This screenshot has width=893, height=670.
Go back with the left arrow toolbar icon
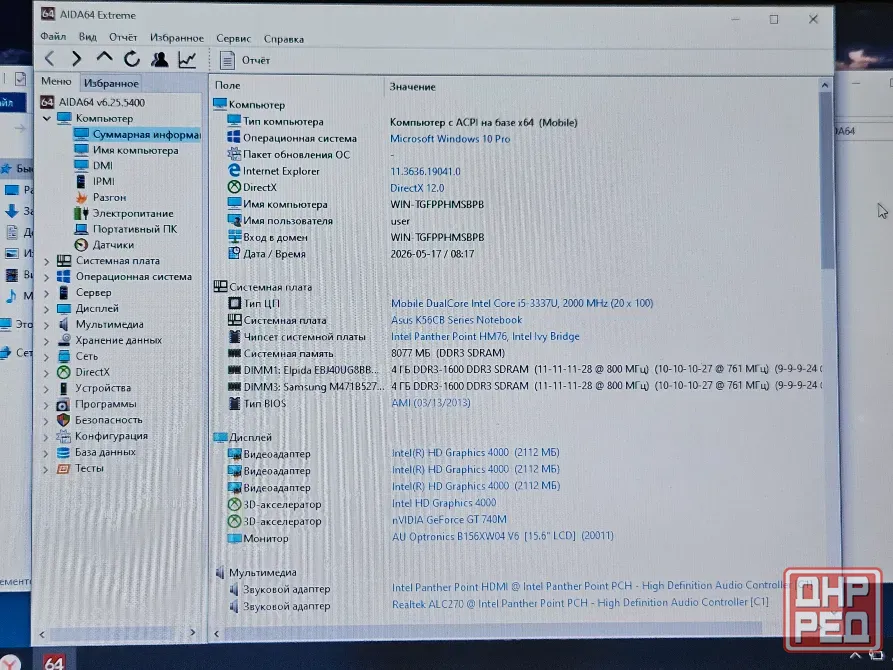coord(50,58)
